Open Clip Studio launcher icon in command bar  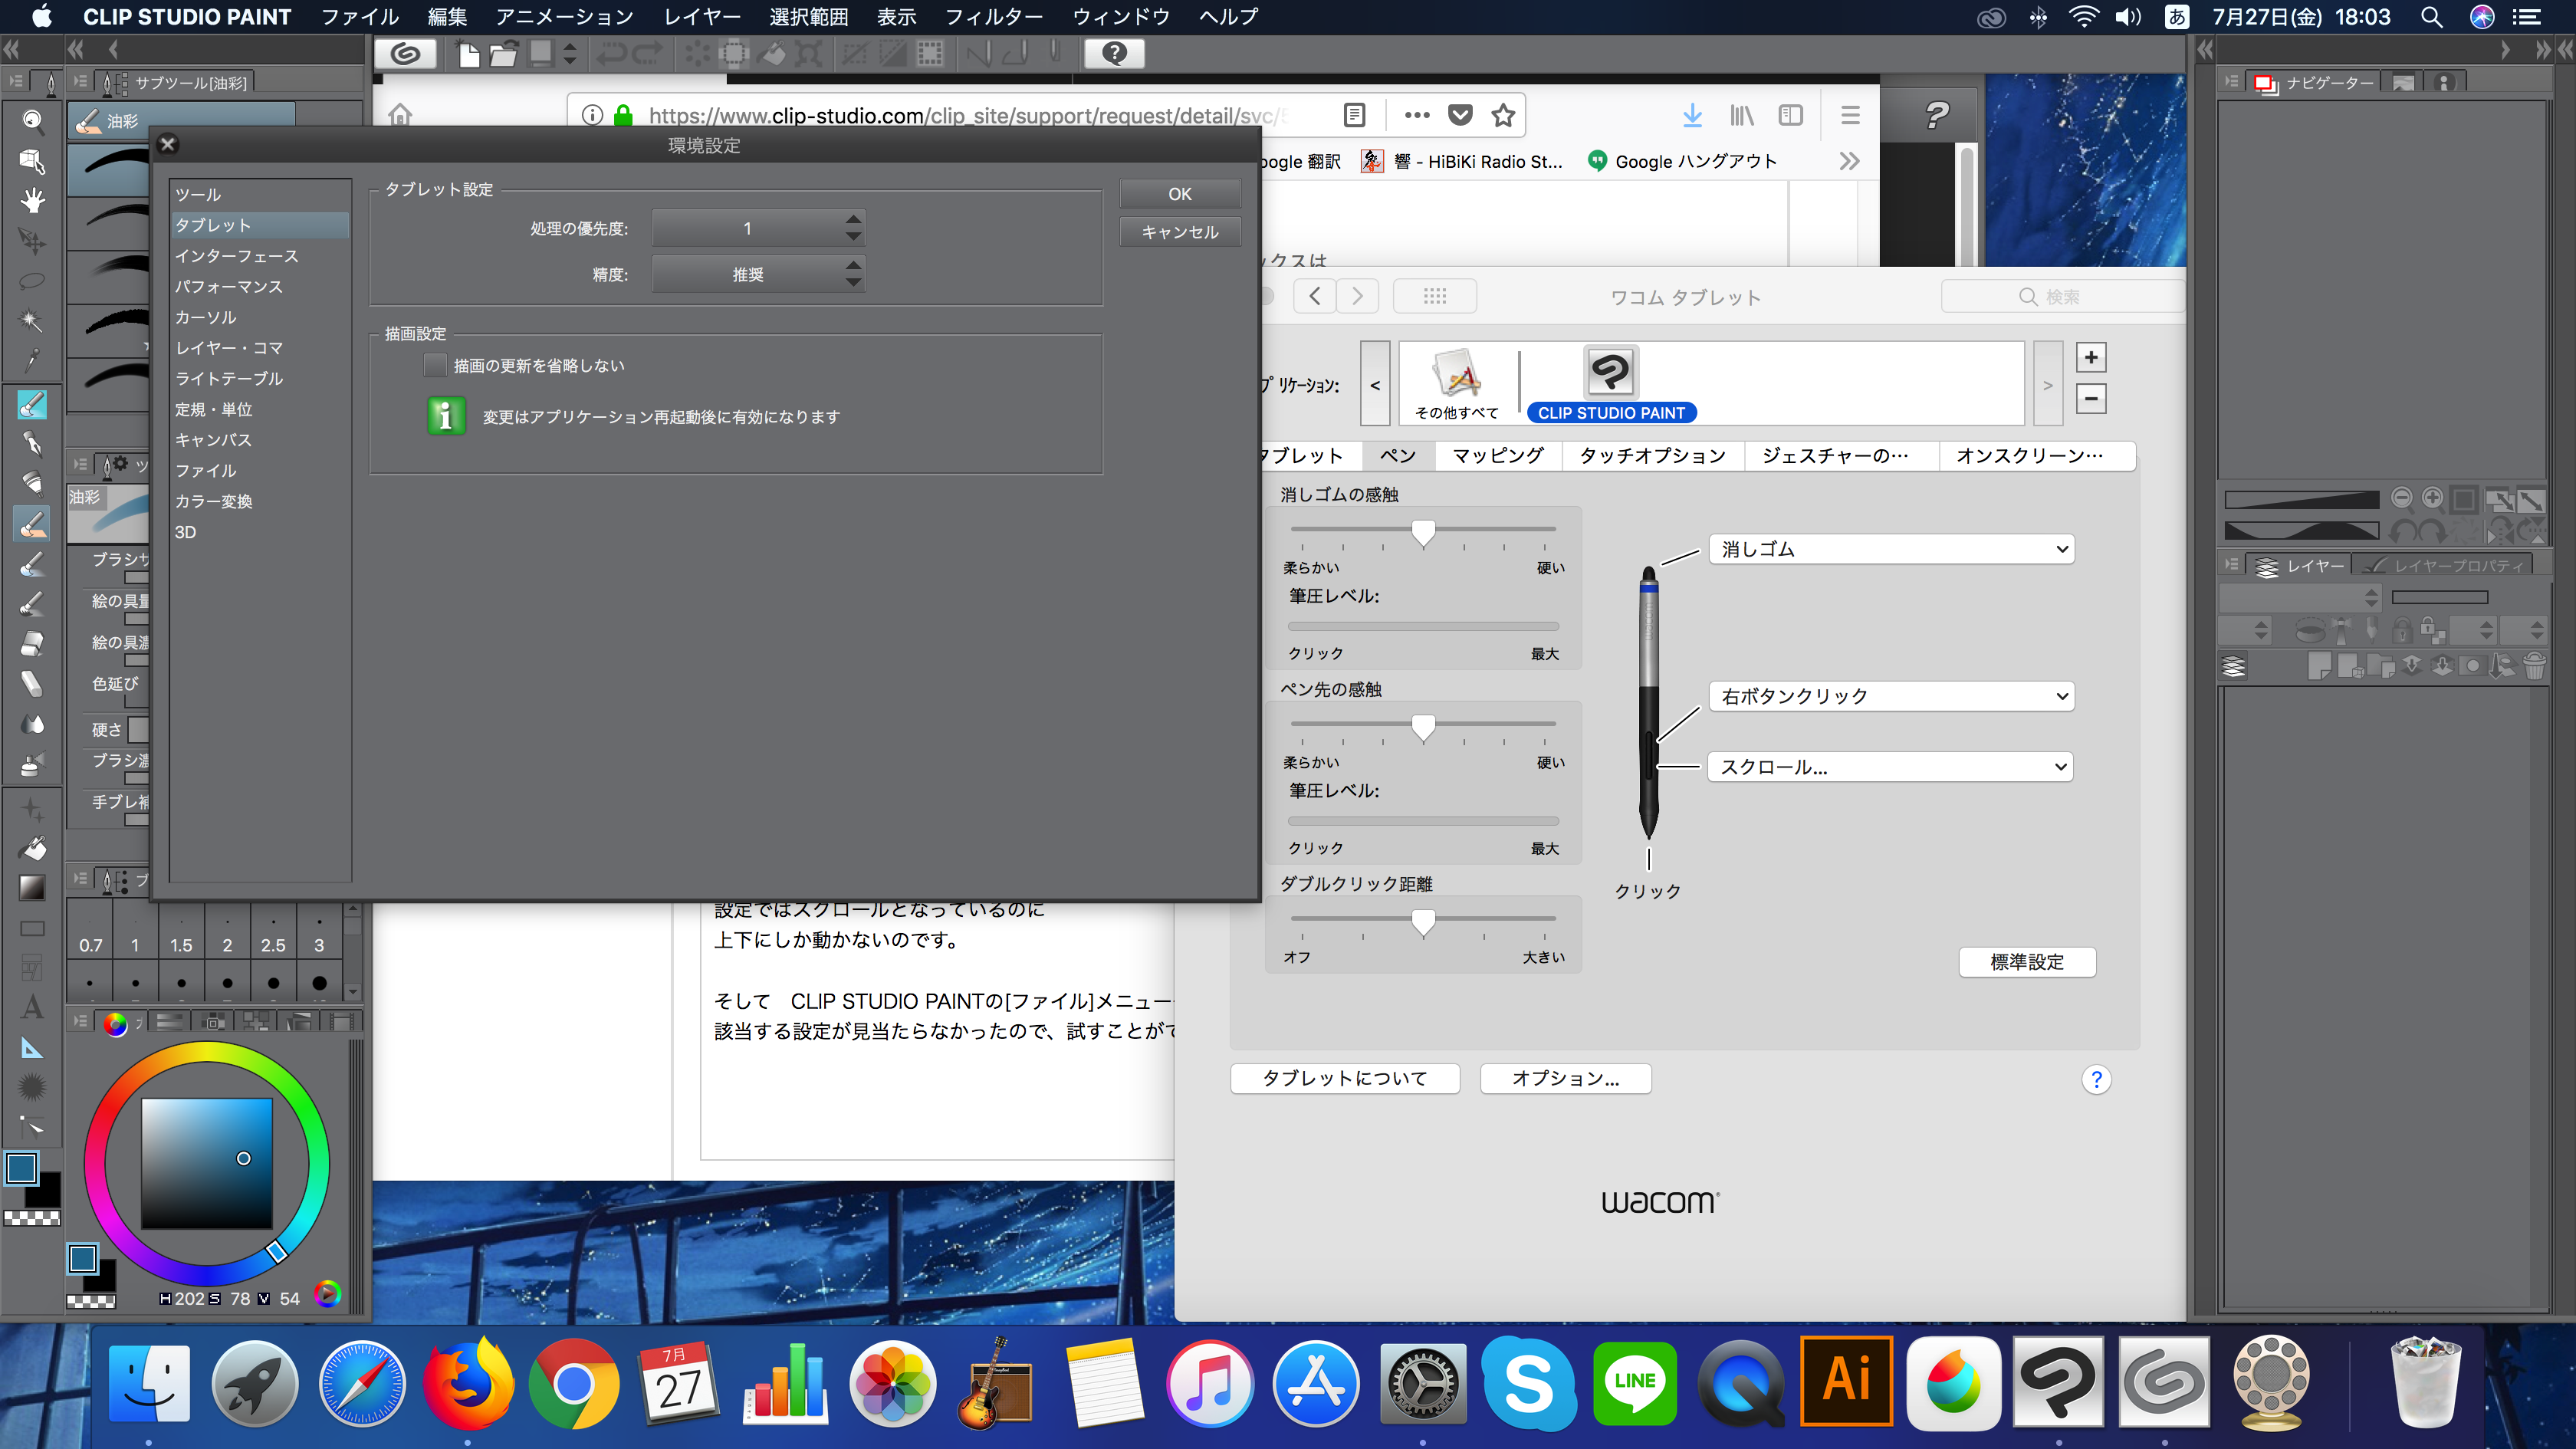pyautogui.click(x=405, y=54)
